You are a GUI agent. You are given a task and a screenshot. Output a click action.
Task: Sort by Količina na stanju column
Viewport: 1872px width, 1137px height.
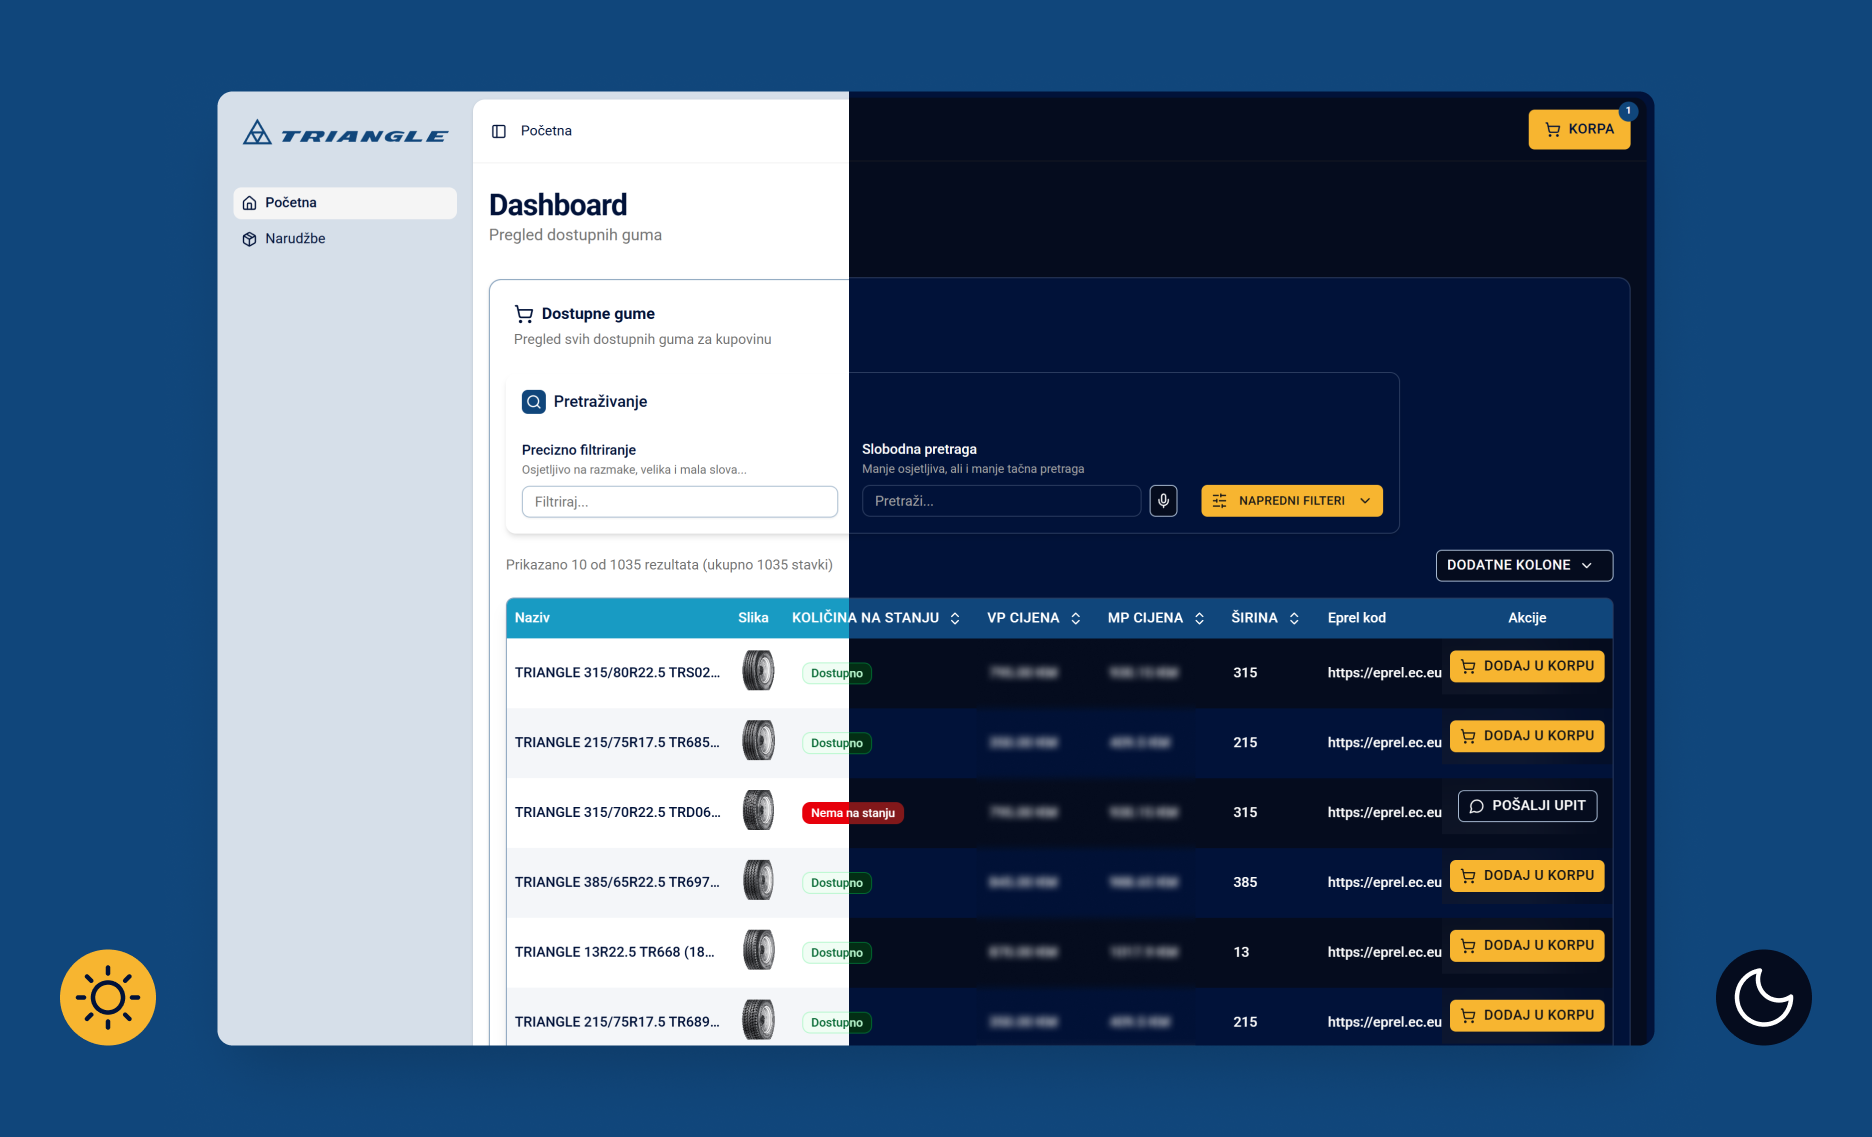[876, 618]
